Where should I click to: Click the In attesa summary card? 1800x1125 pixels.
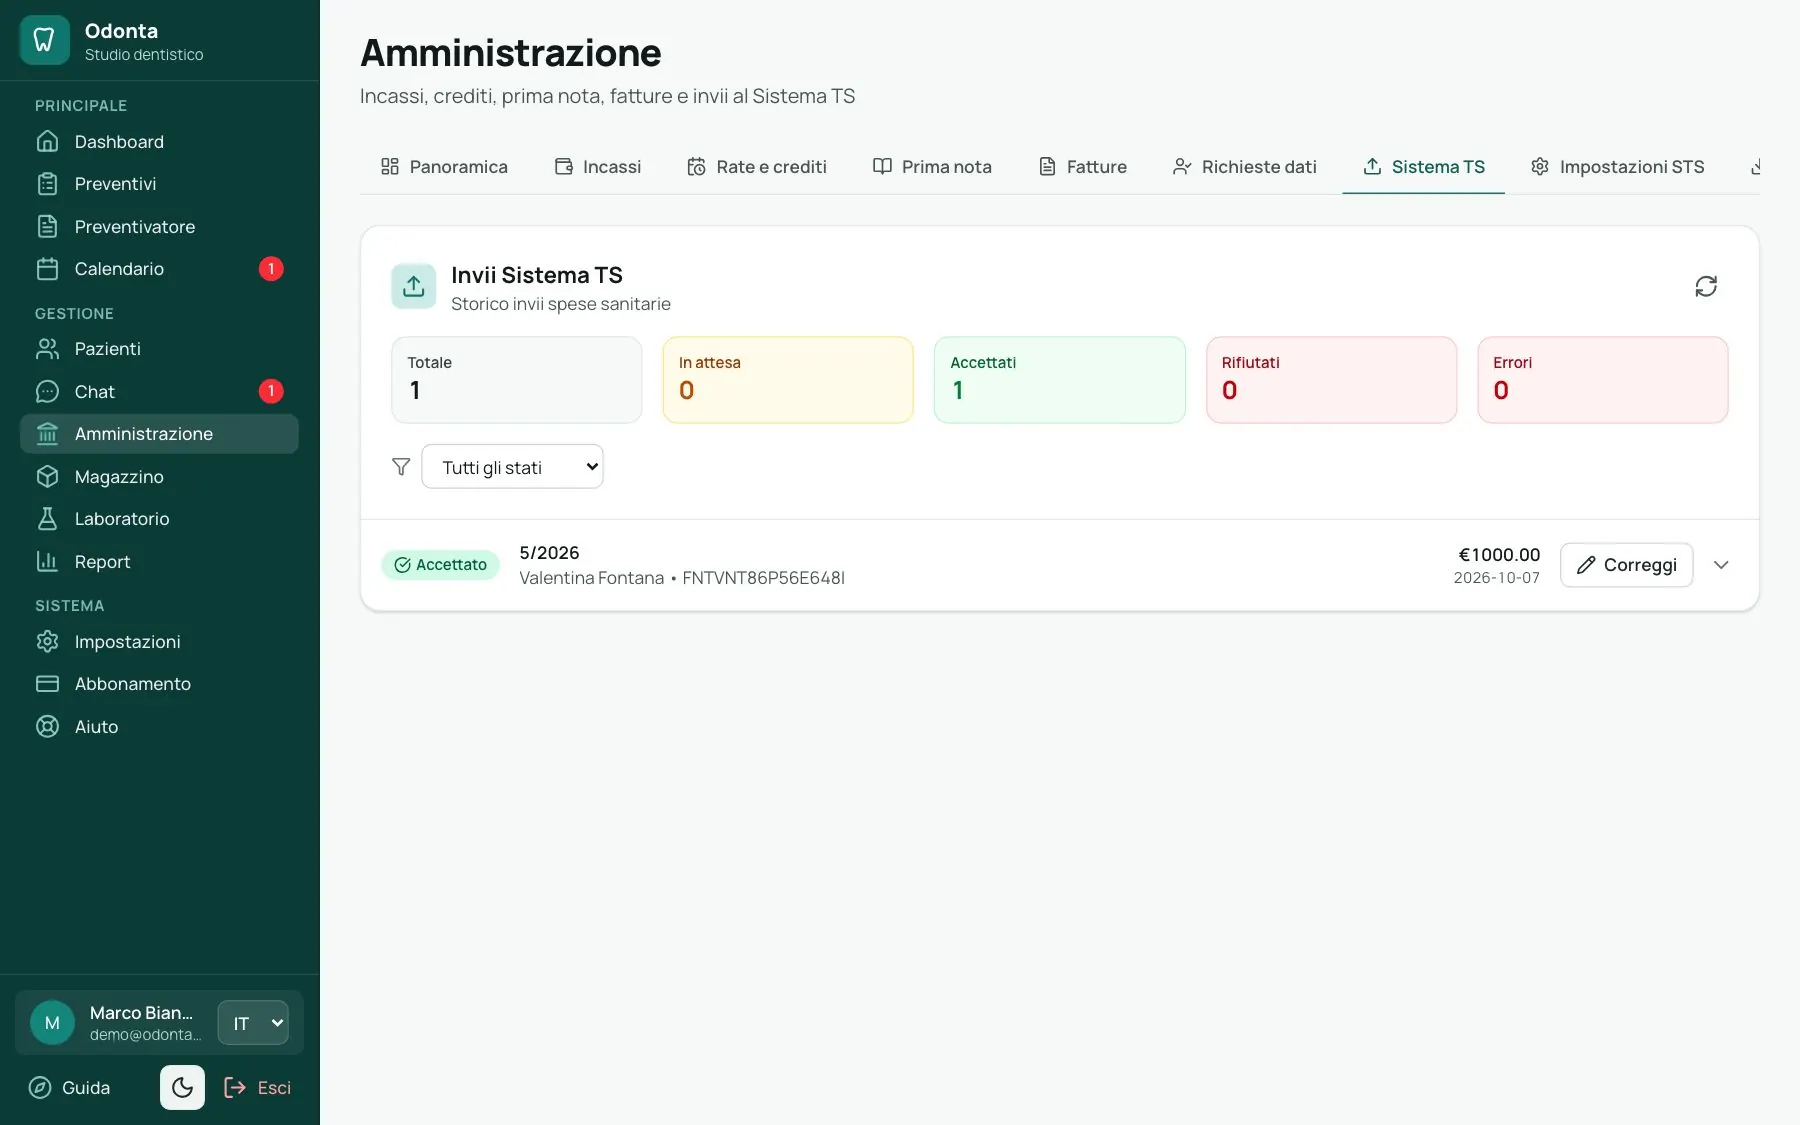coord(788,380)
